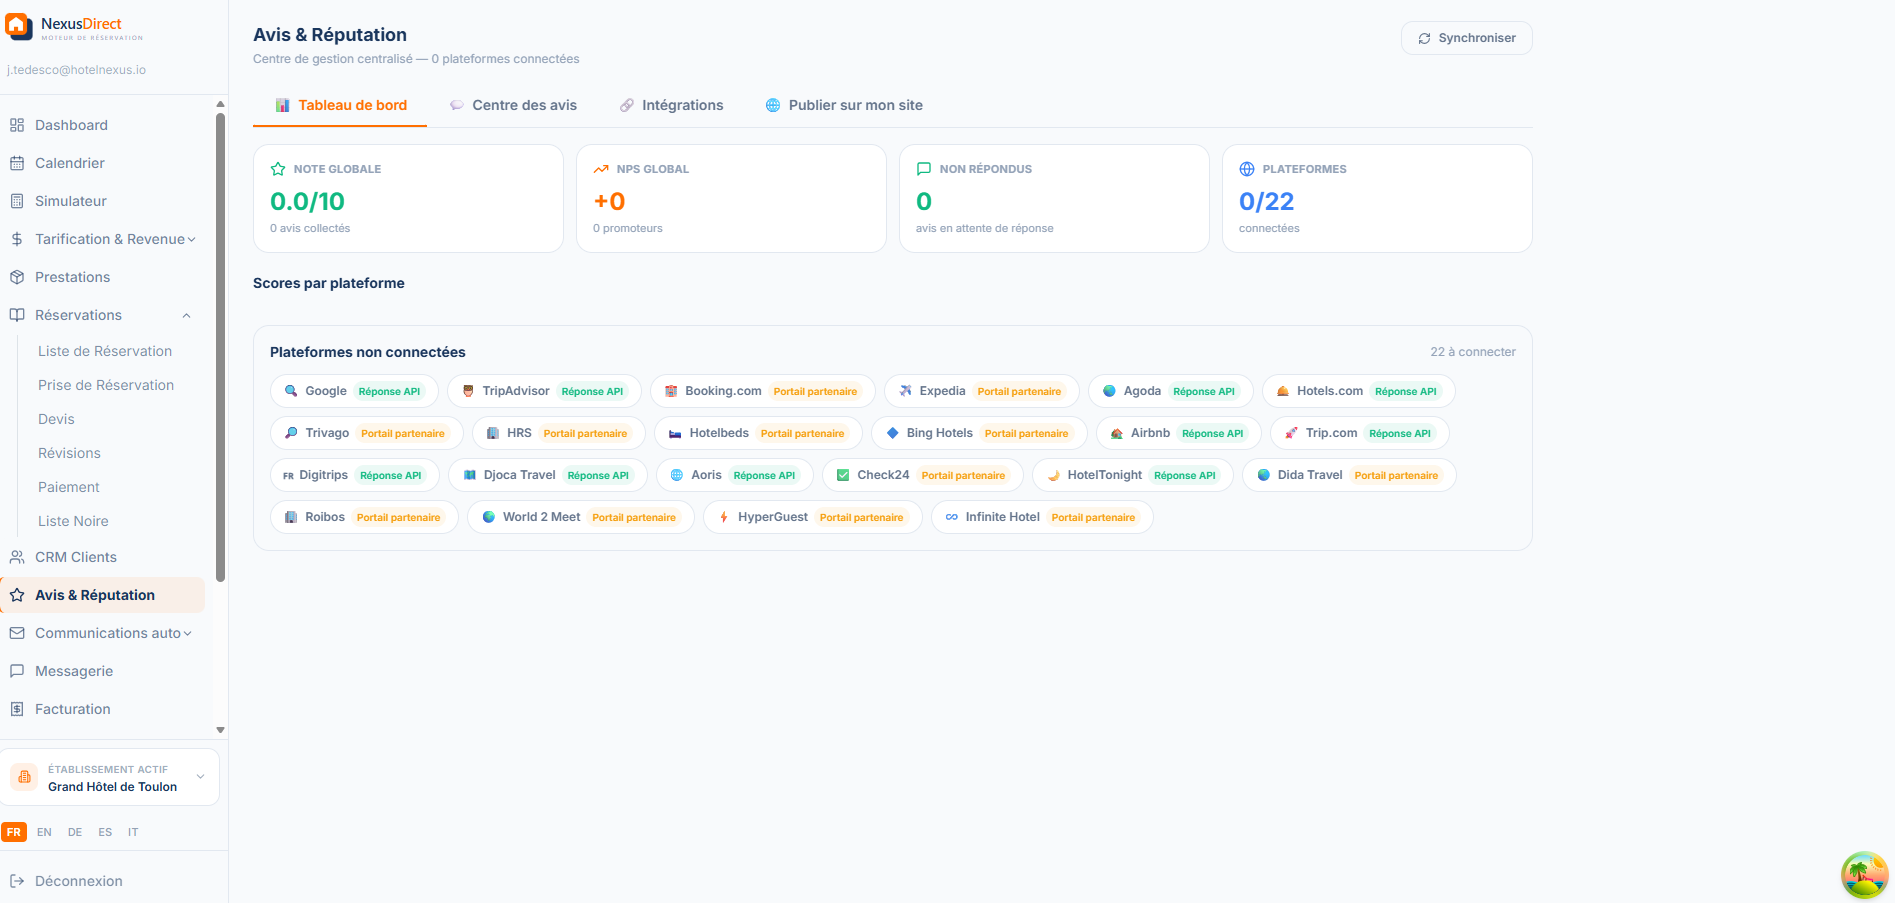Screen dimensions: 1895x903
Task: Click the sidebar scrollbar thumb
Action: (x=220, y=347)
